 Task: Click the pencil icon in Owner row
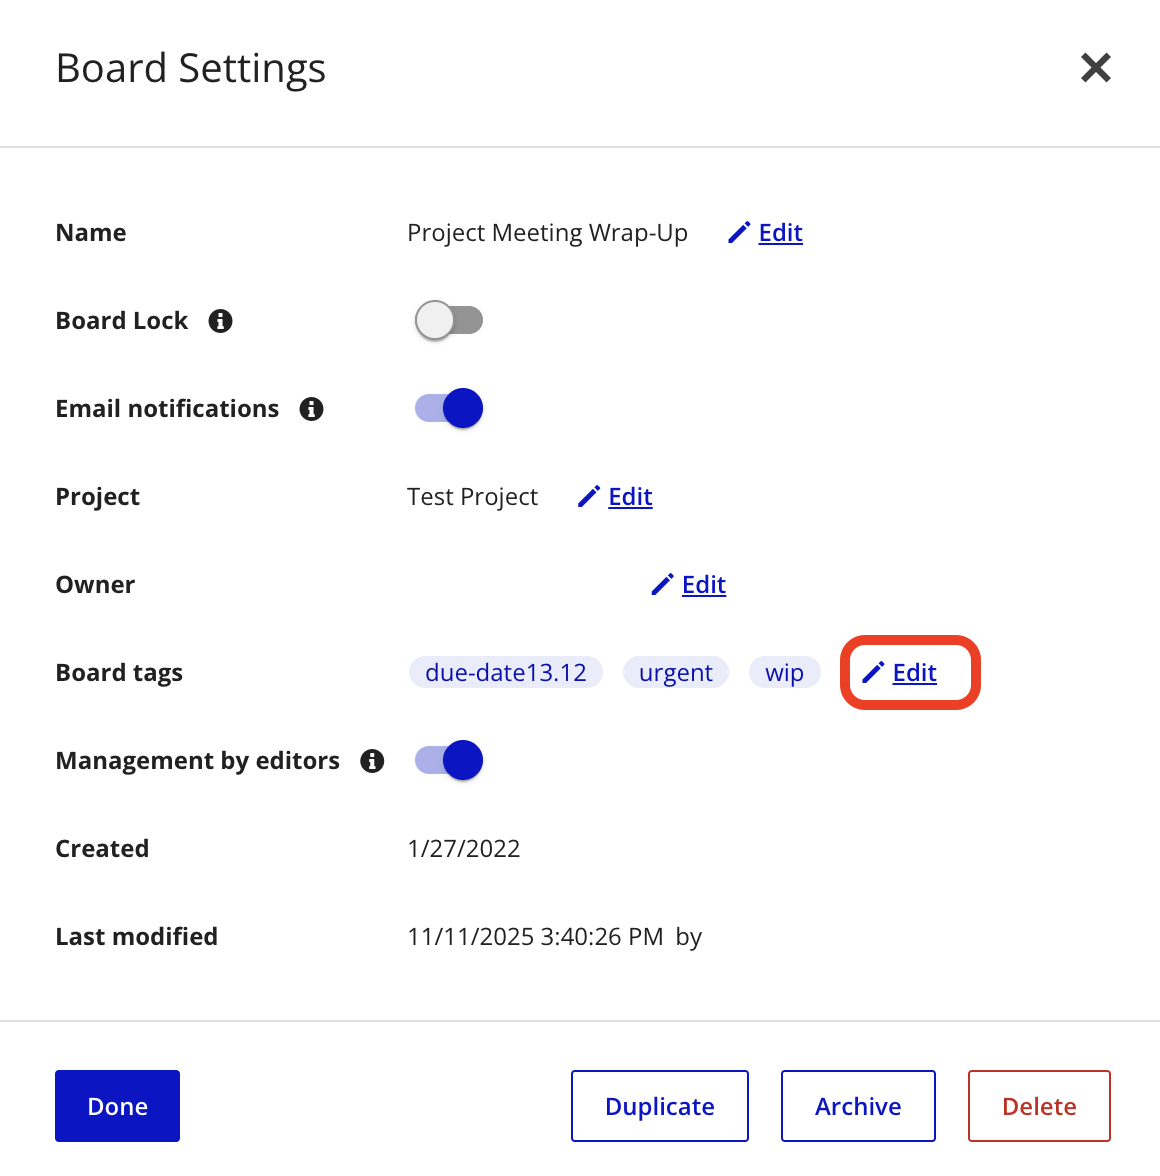point(662,585)
